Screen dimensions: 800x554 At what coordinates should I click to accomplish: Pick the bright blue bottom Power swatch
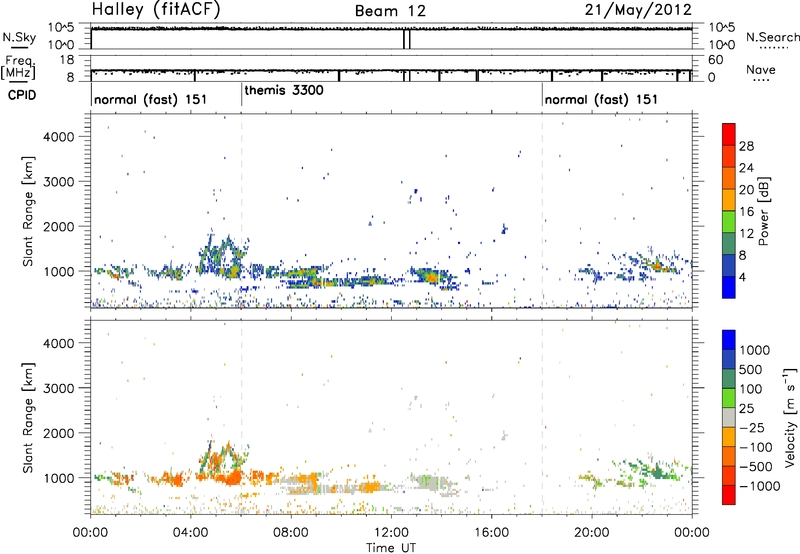point(729,287)
